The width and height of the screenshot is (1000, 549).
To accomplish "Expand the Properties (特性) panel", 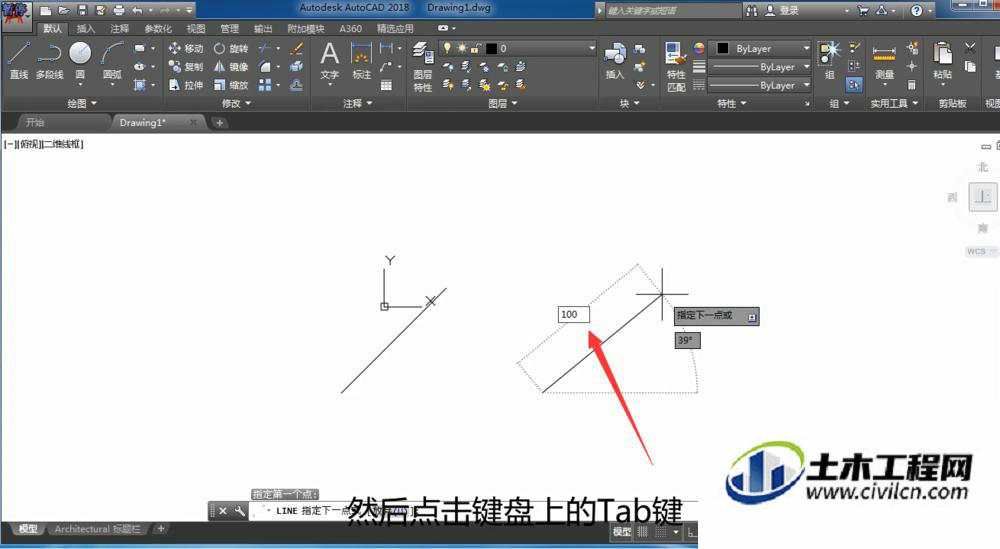I will [x=731, y=103].
